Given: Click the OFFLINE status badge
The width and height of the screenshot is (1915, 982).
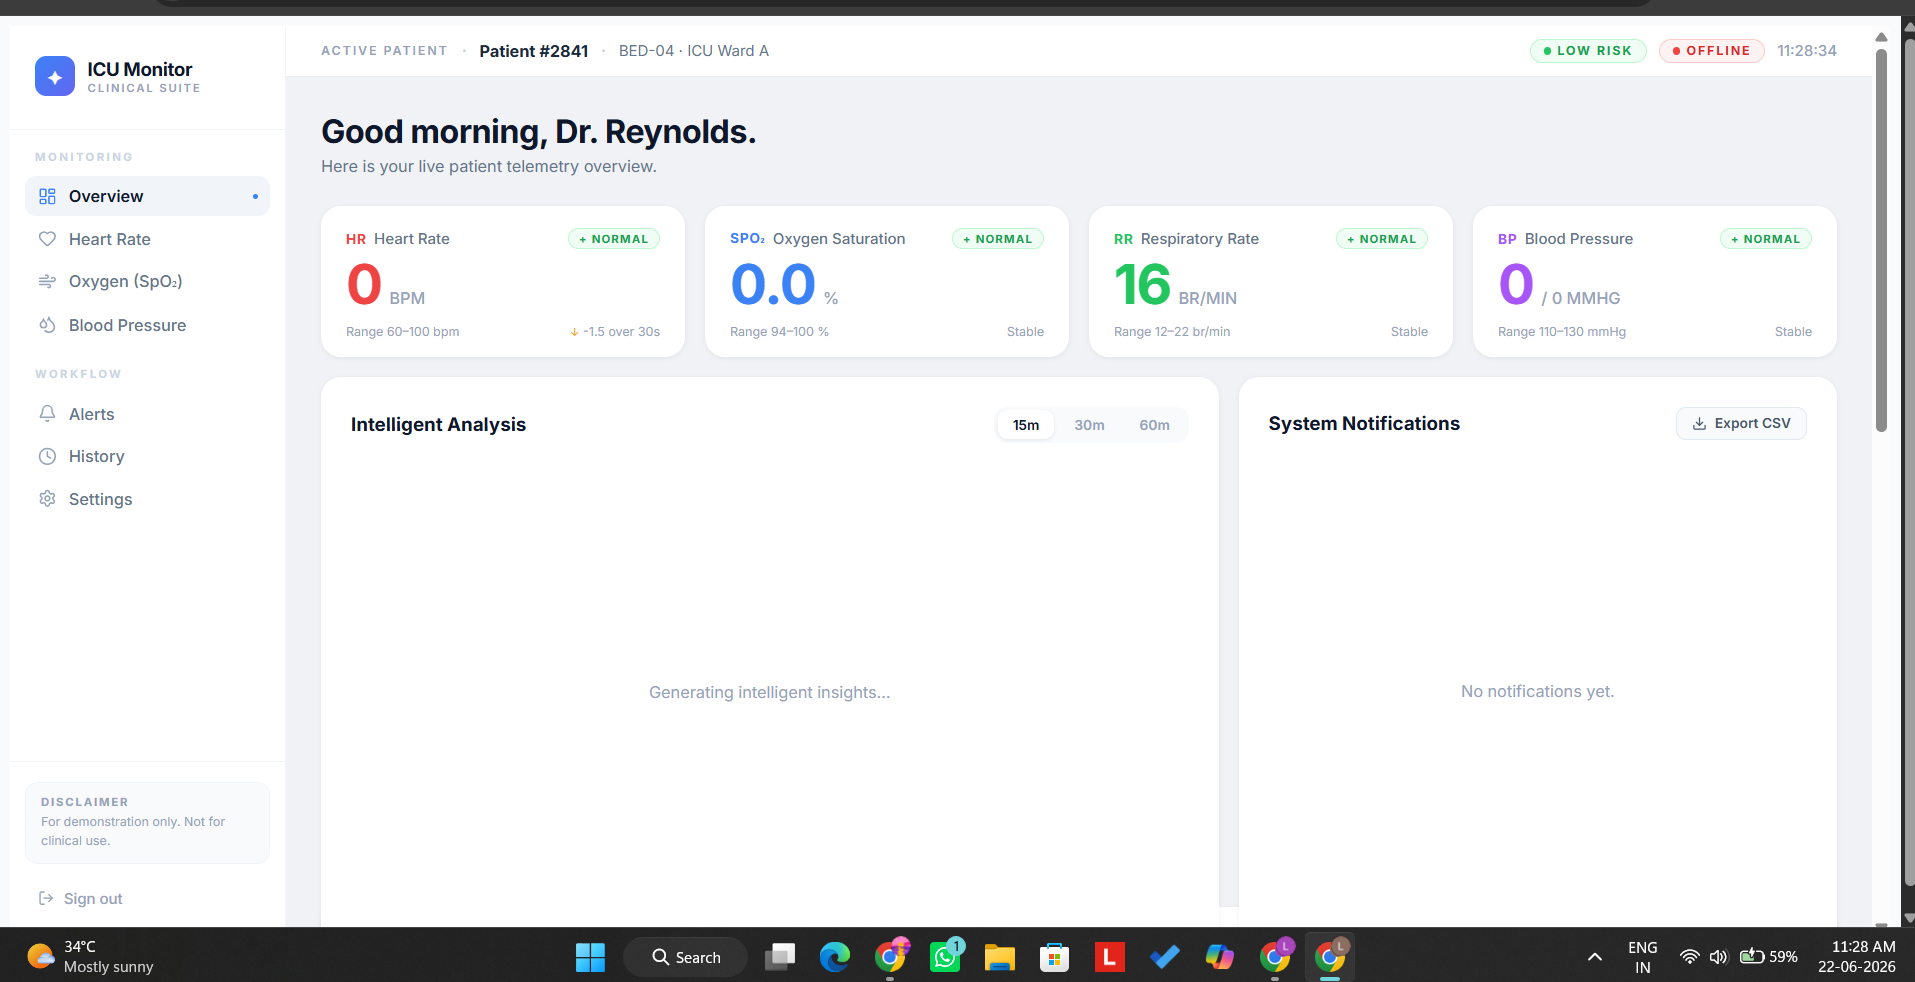Looking at the screenshot, I should pos(1712,51).
